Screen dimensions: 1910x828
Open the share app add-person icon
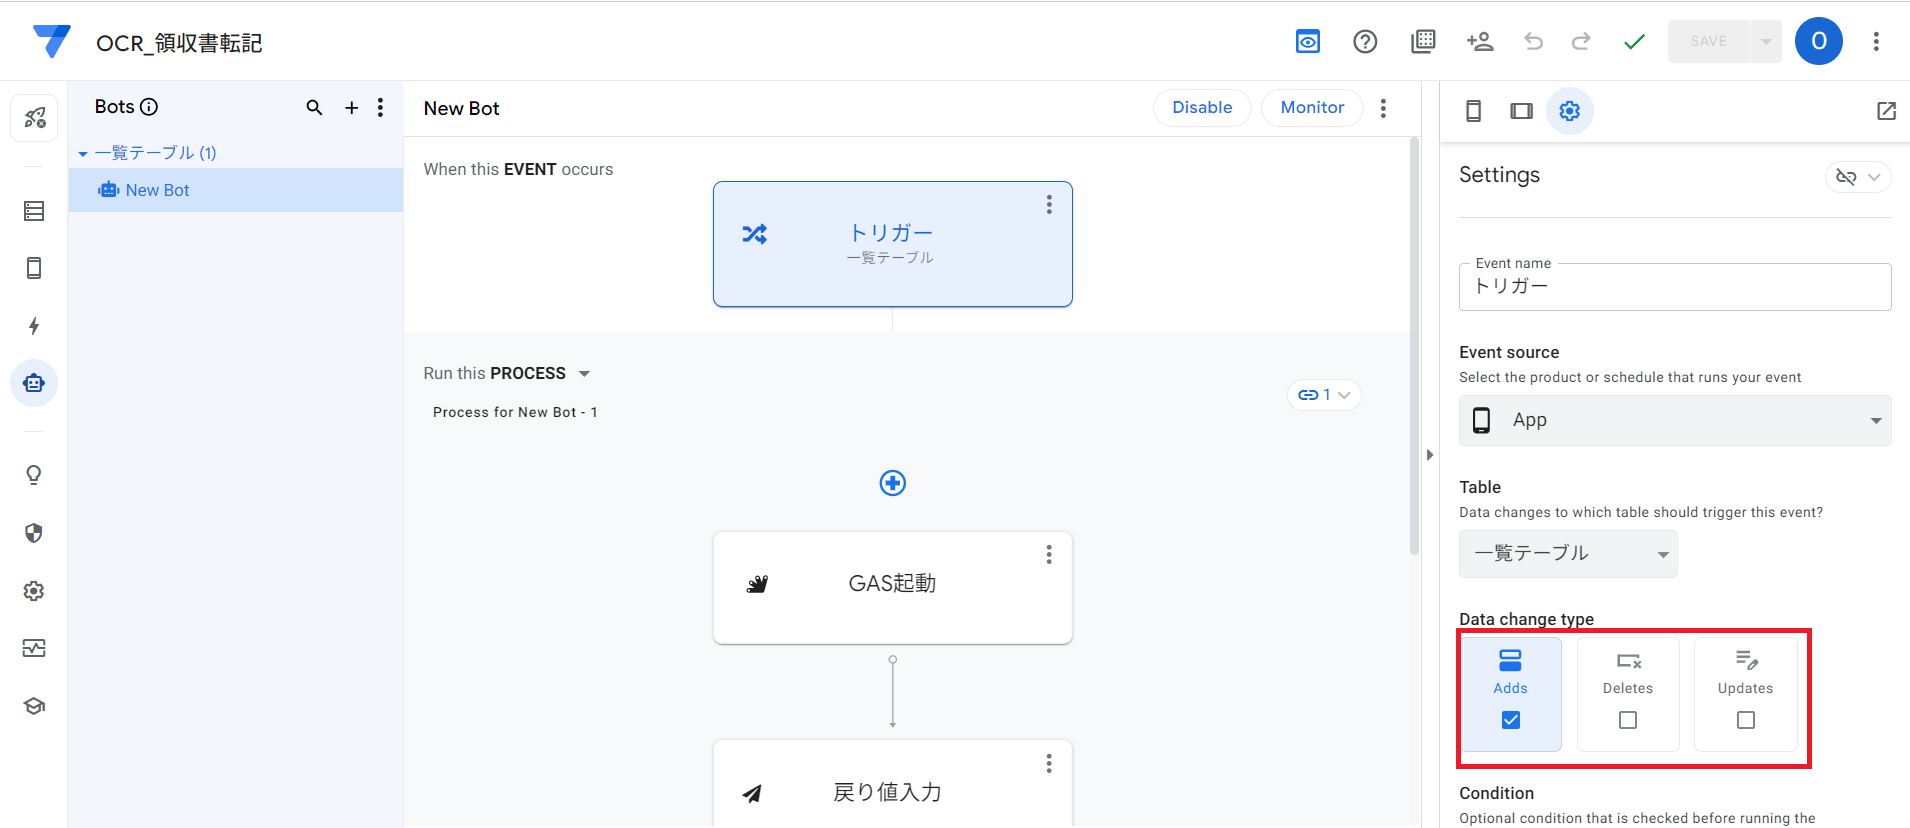pos(1480,41)
